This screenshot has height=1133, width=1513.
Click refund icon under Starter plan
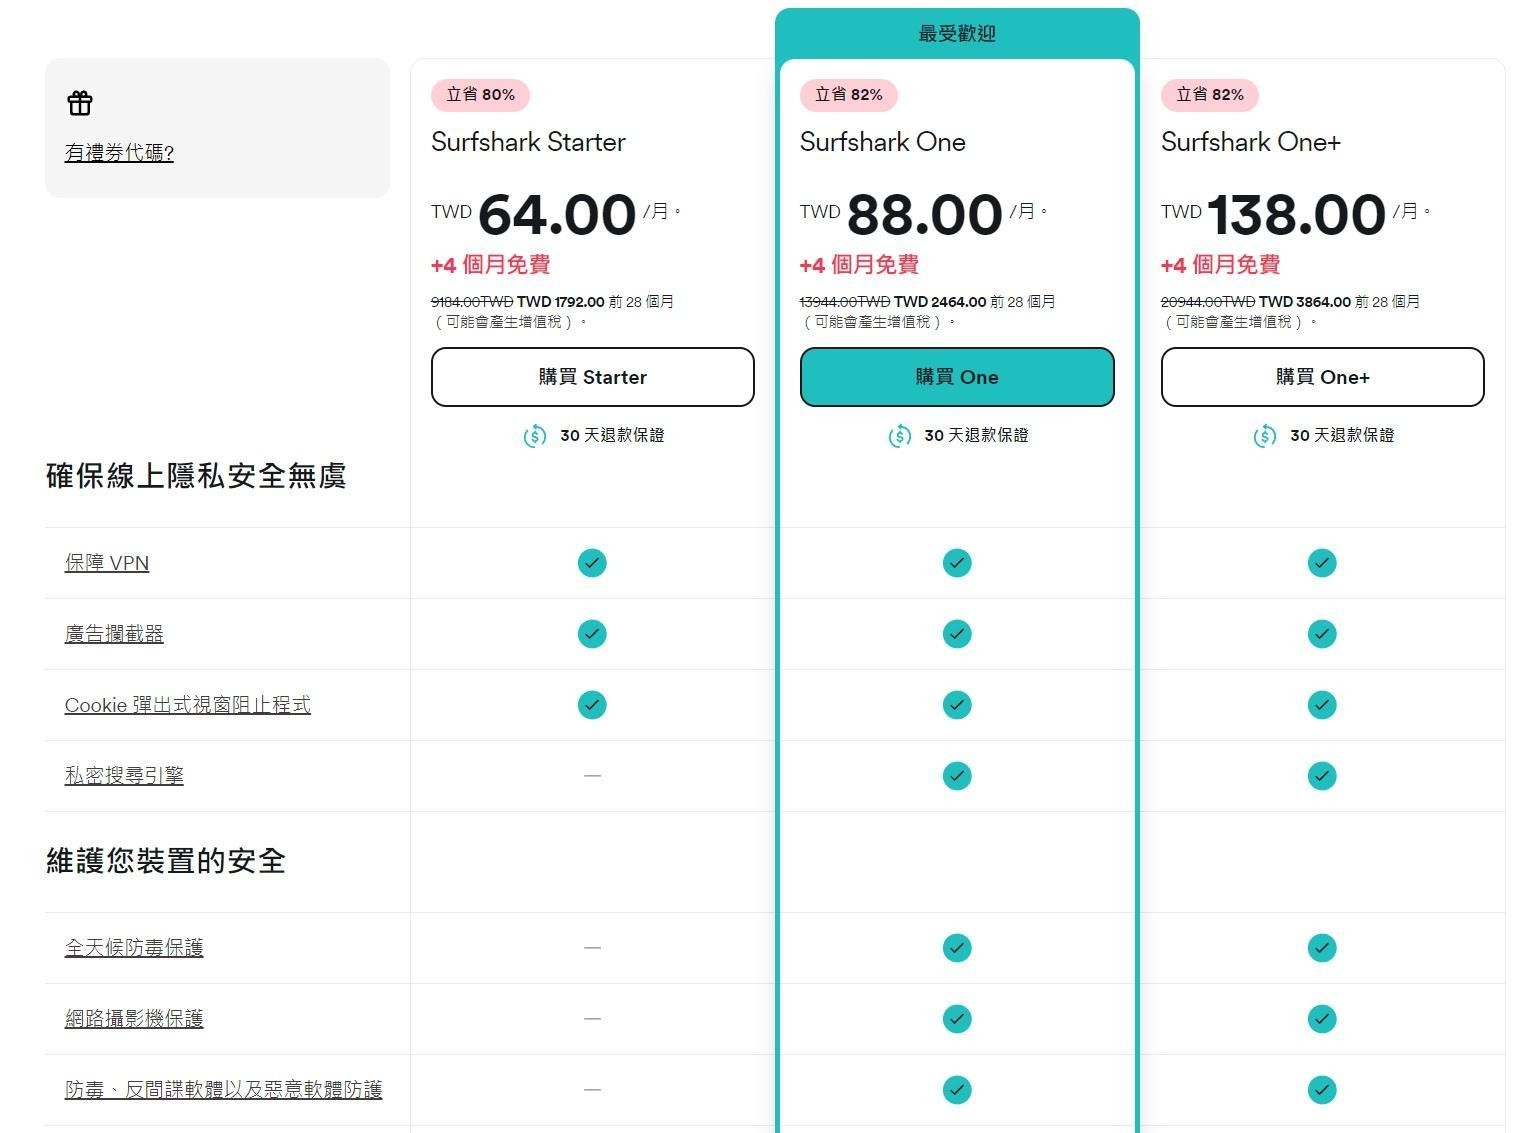click(535, 436)
